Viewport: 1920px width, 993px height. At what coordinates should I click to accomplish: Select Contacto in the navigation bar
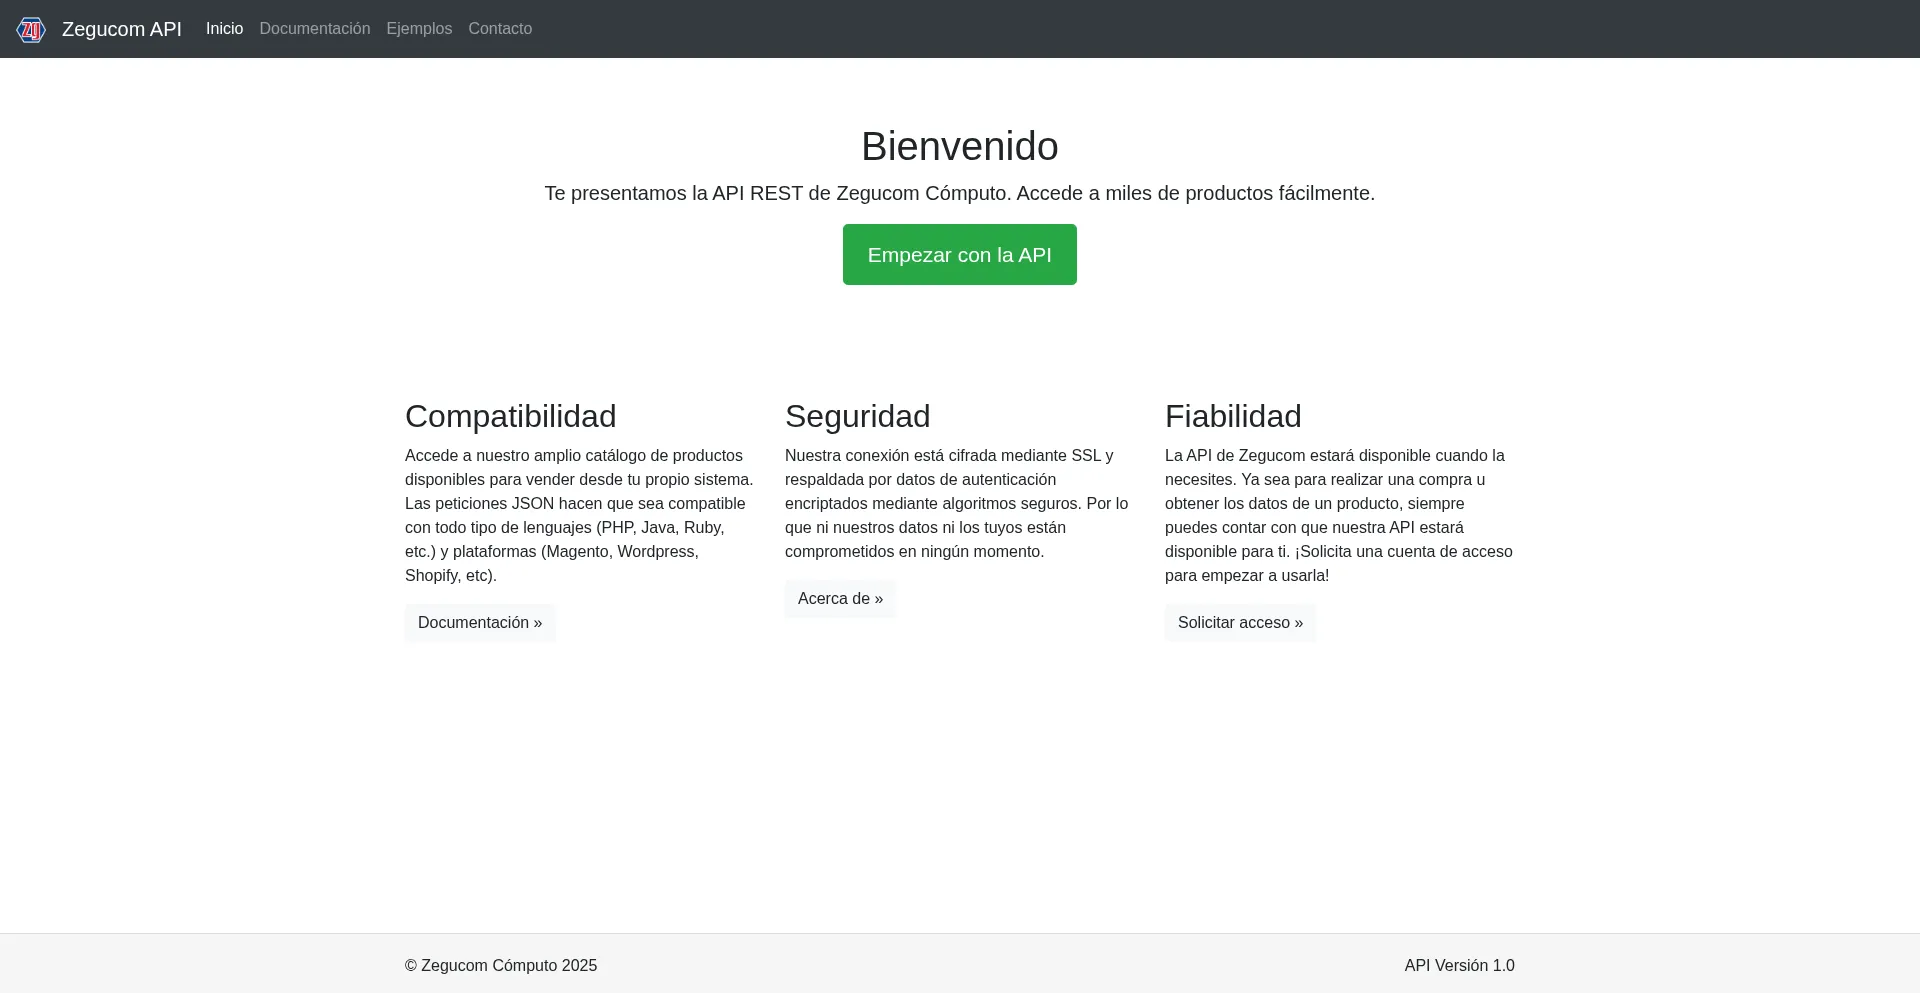coord(500,29)
